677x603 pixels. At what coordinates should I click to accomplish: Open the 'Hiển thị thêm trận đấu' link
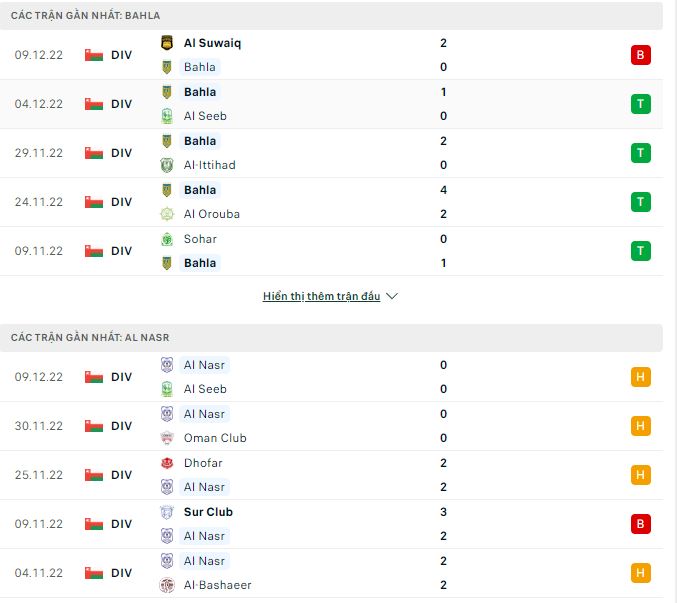[x=321, y=297]
